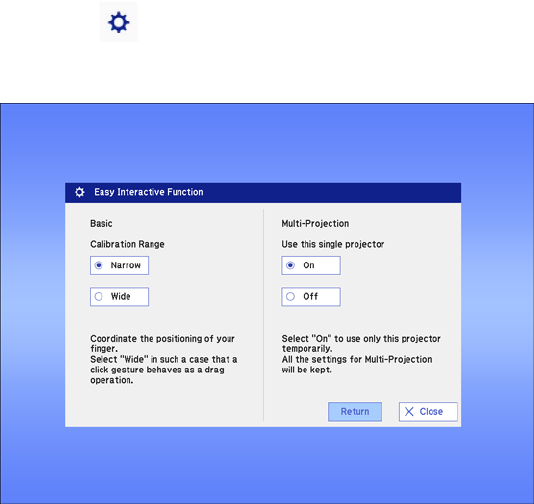Viewport: 534px width, 504px height.
Task: Click the small gear icon in dialog title bar
Action: [x=80, y=192]
